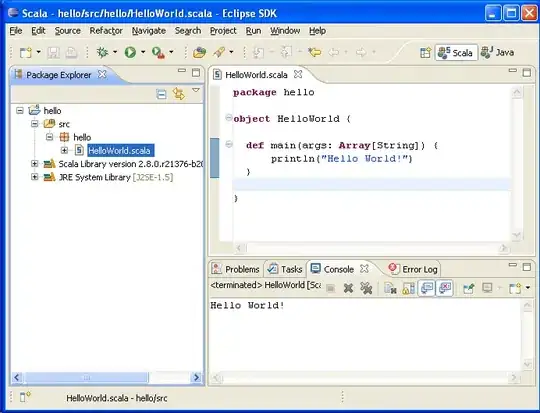Toggle Link with Editor in Package Explorer
The width and height of the screenshot is (540, 413).
click(x=179, y=94)
